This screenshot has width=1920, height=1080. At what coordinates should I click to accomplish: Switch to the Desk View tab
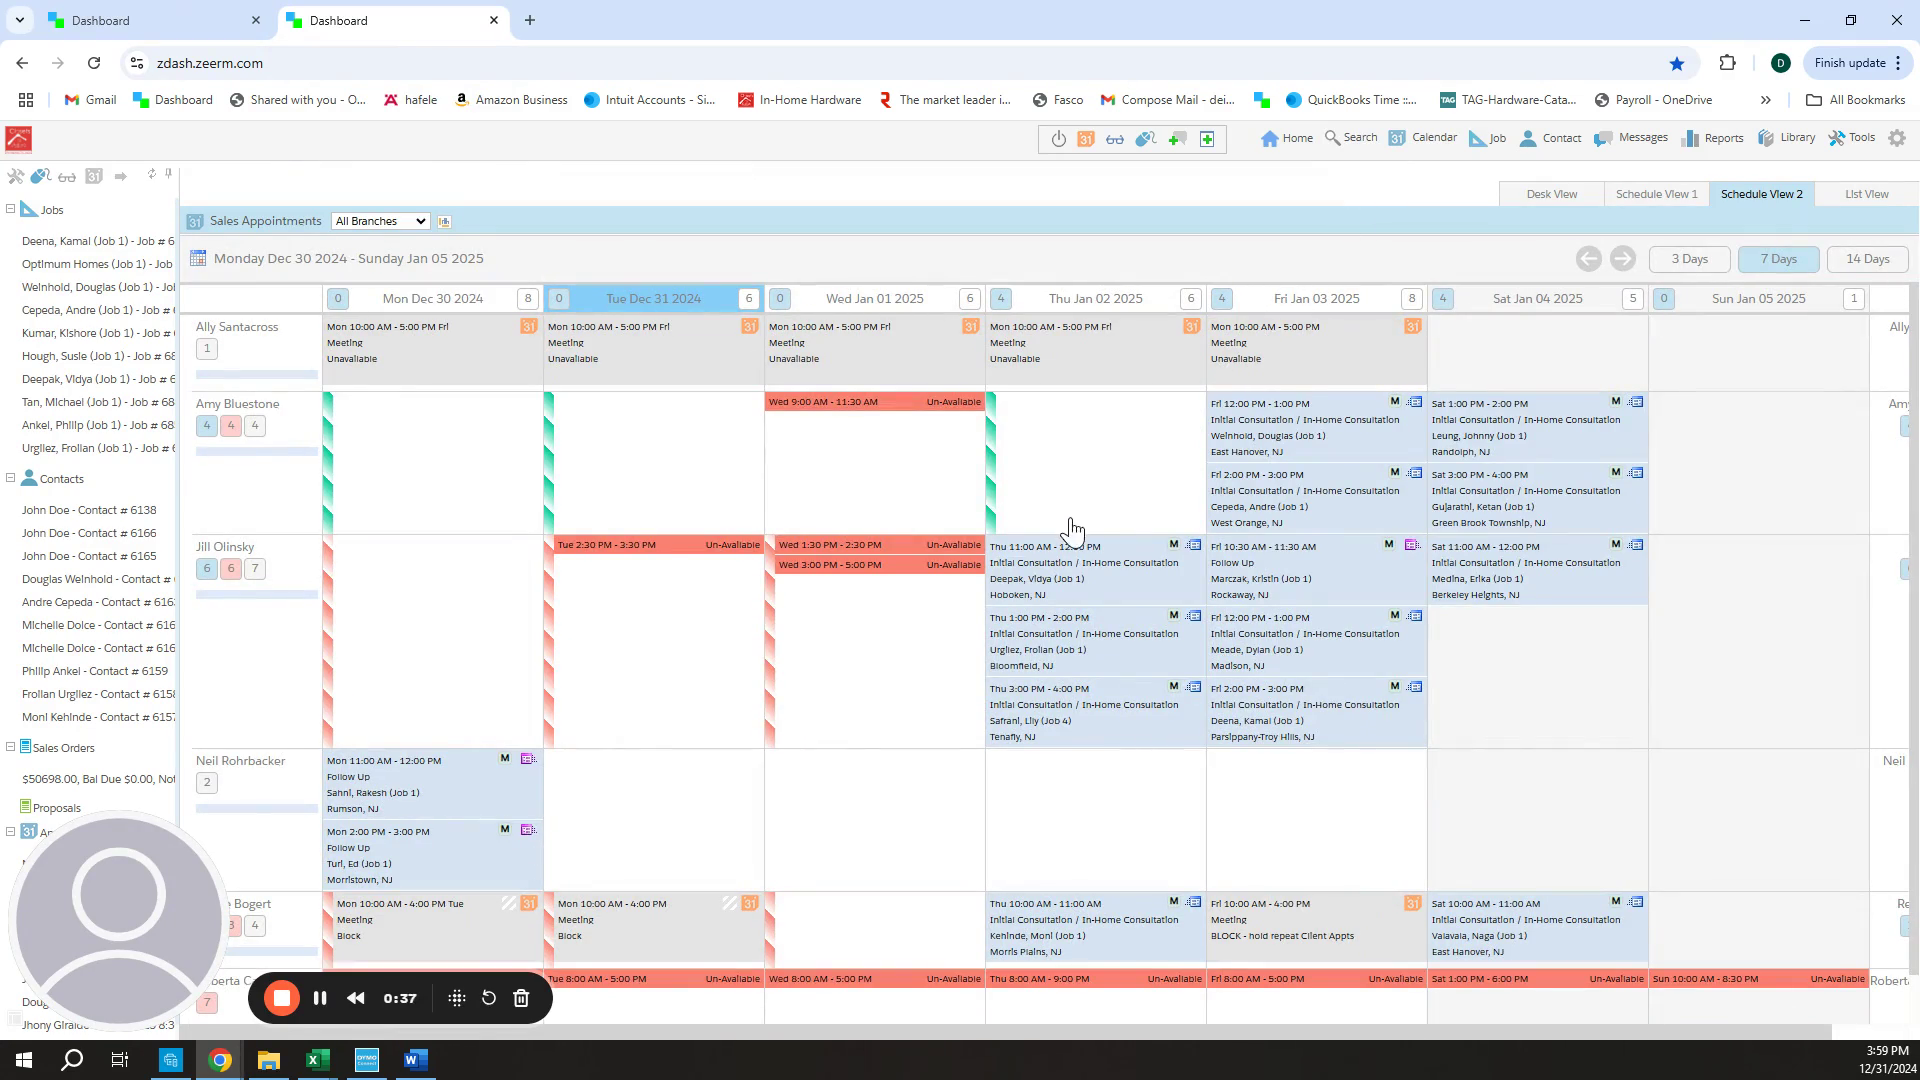tap(1551, 194)
